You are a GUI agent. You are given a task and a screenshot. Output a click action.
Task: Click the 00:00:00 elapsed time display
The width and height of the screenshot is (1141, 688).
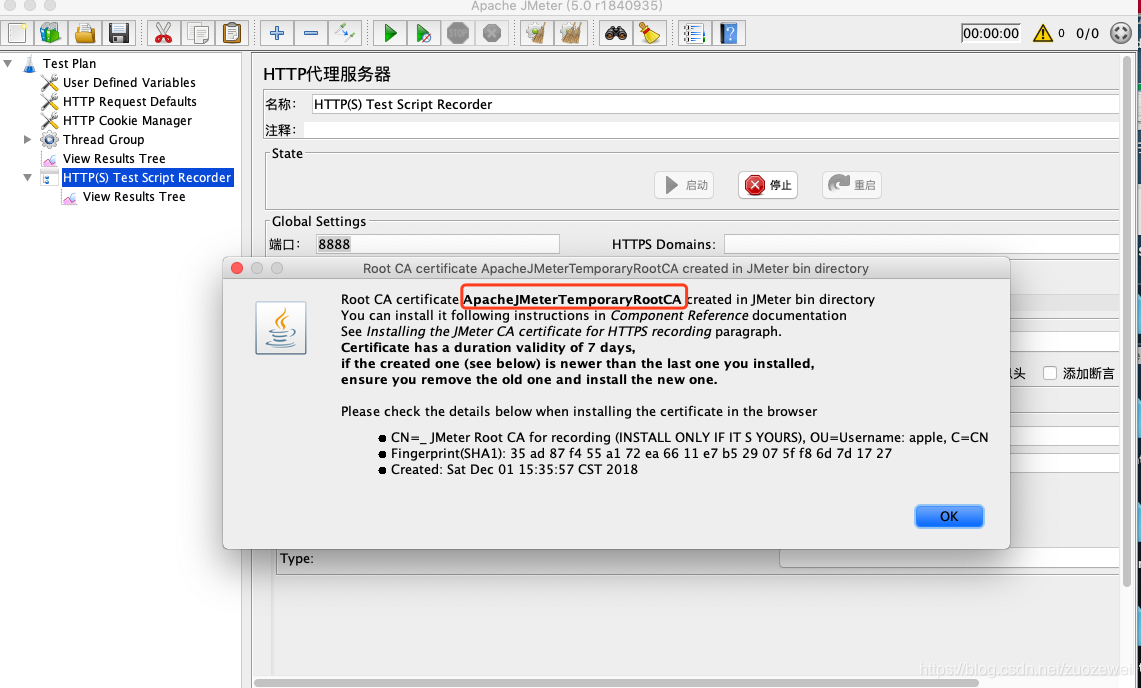point(990,33)
